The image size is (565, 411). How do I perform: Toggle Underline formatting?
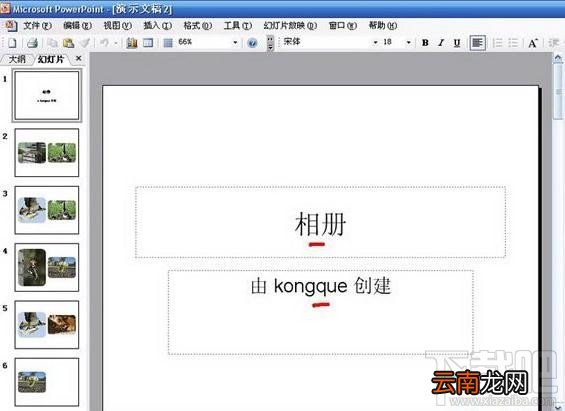[457, 43]
